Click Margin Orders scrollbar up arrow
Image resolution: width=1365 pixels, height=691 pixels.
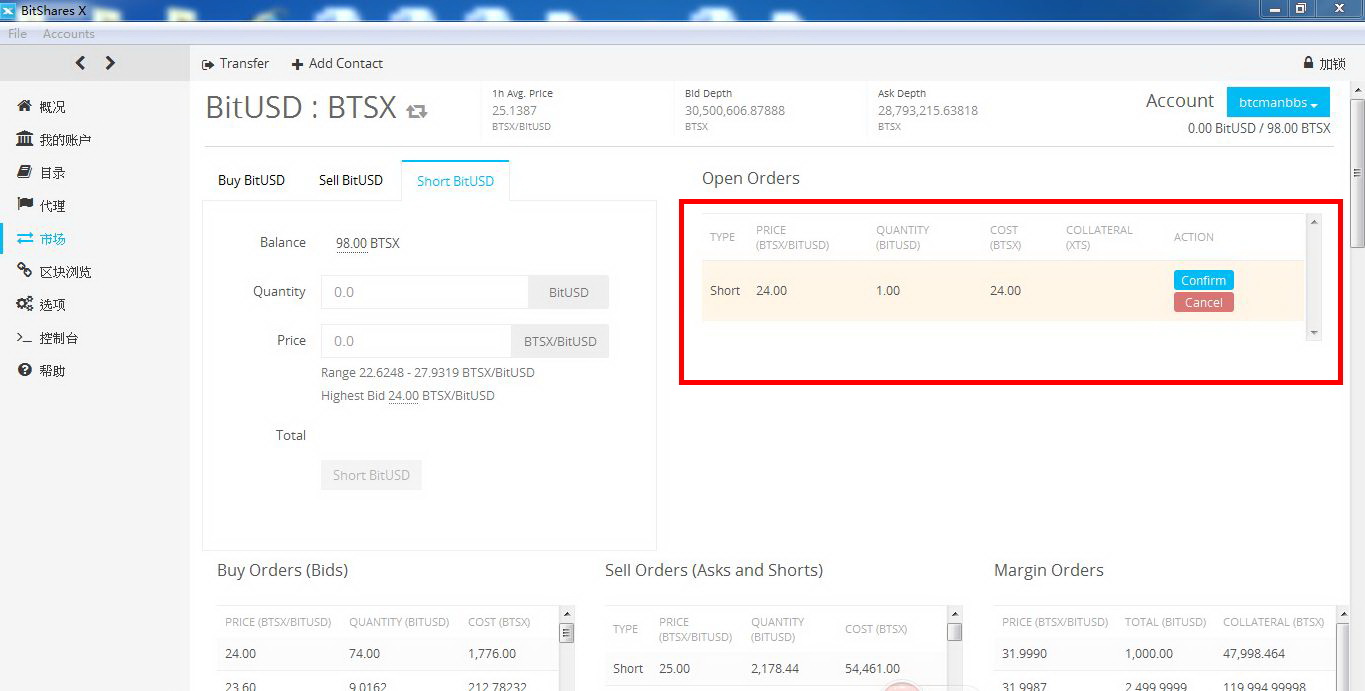pos(1343,613)
